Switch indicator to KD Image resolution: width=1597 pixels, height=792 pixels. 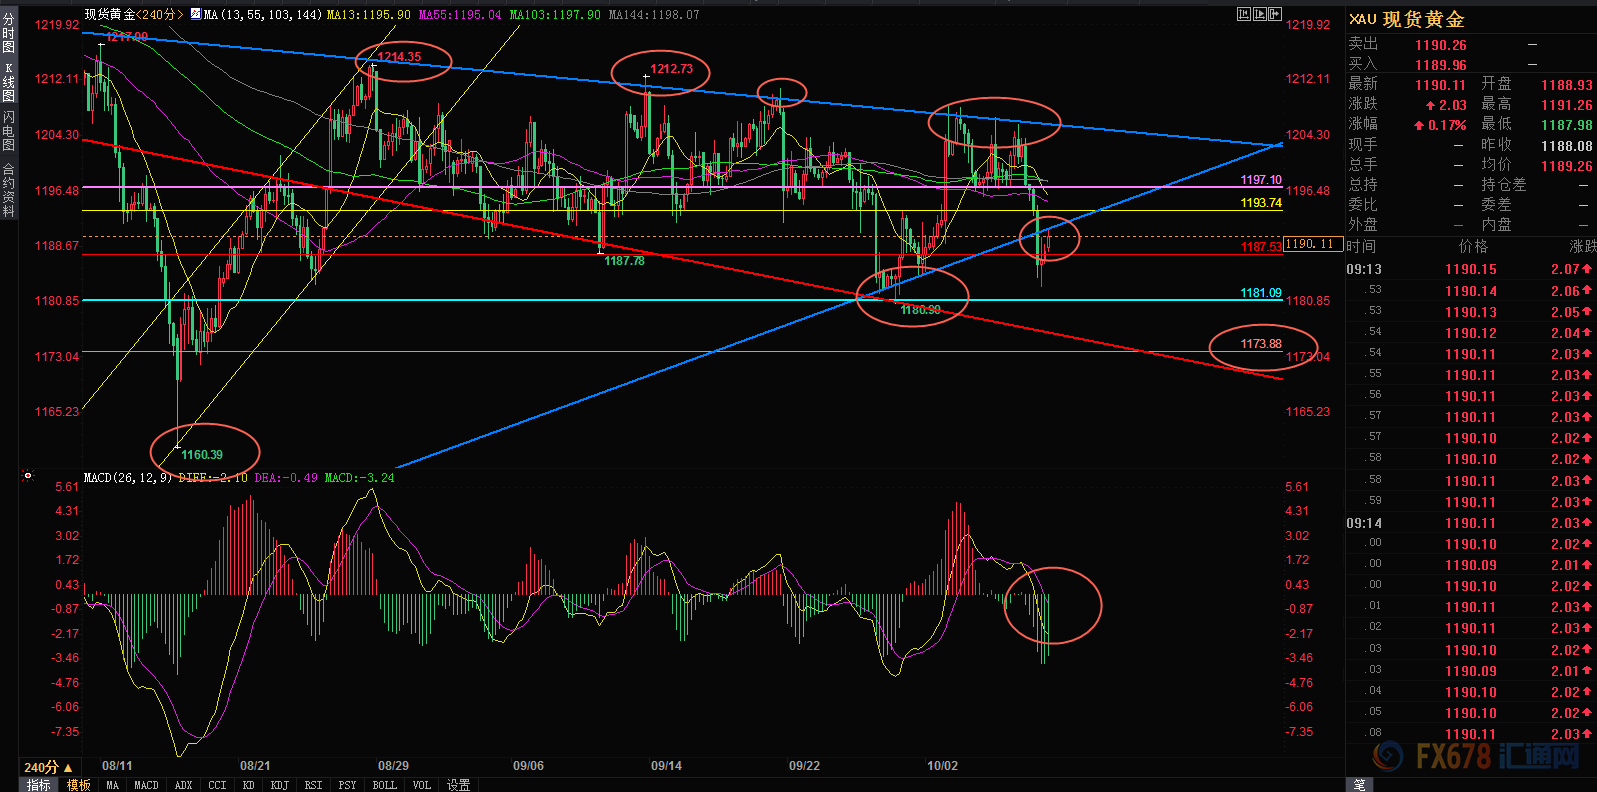click(248, 785)
